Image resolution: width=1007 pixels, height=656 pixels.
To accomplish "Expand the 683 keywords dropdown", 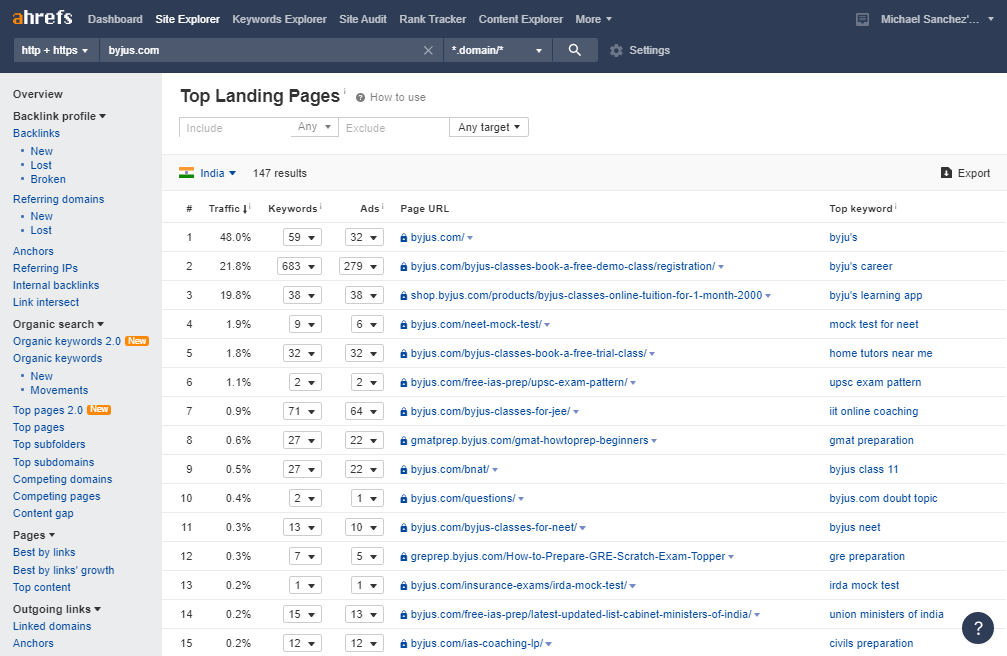I will click(299, 266).
